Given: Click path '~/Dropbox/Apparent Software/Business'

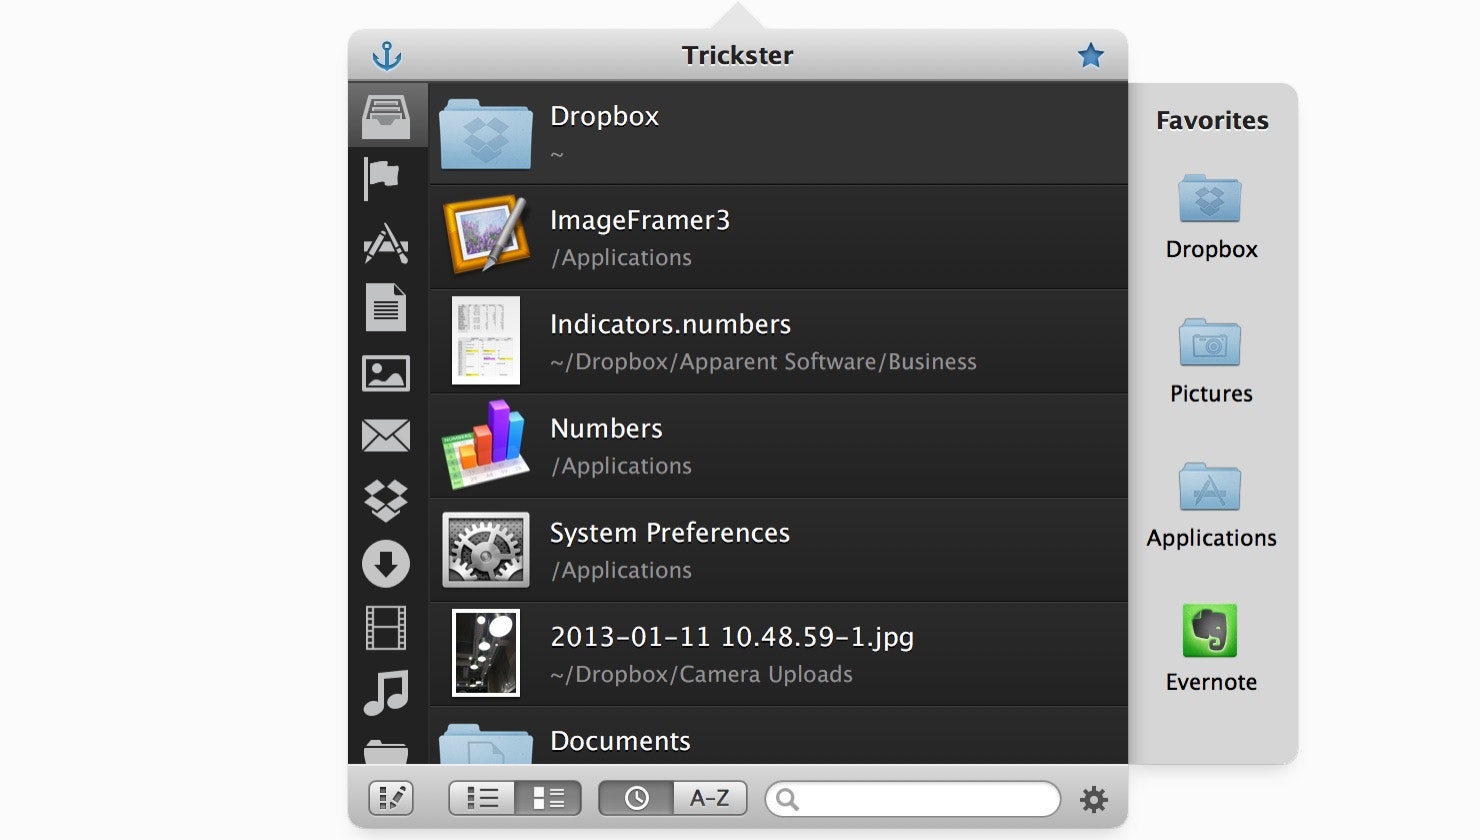Looking at the screenshot, I should pyautogui.click(x=763, y=362).
